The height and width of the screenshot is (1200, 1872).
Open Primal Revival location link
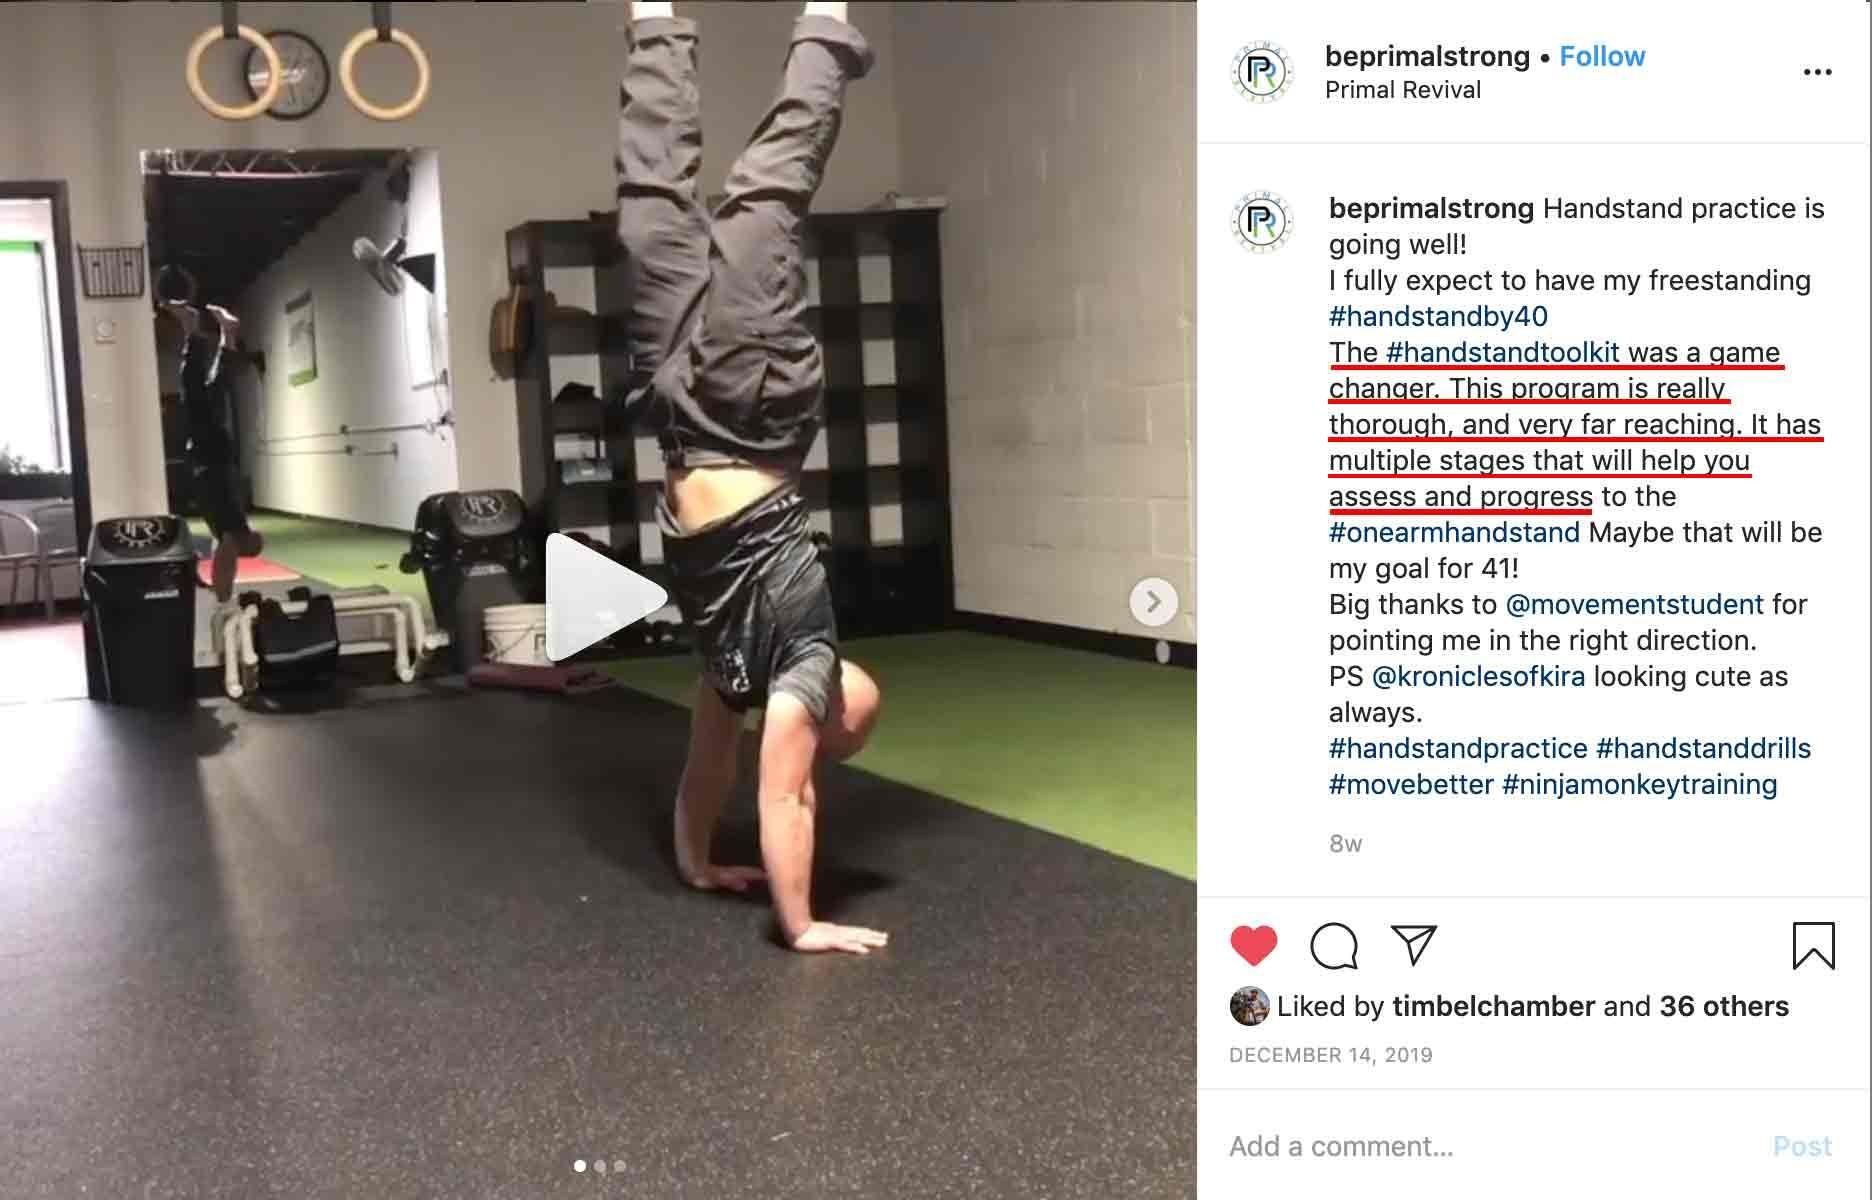point(1403,90)
